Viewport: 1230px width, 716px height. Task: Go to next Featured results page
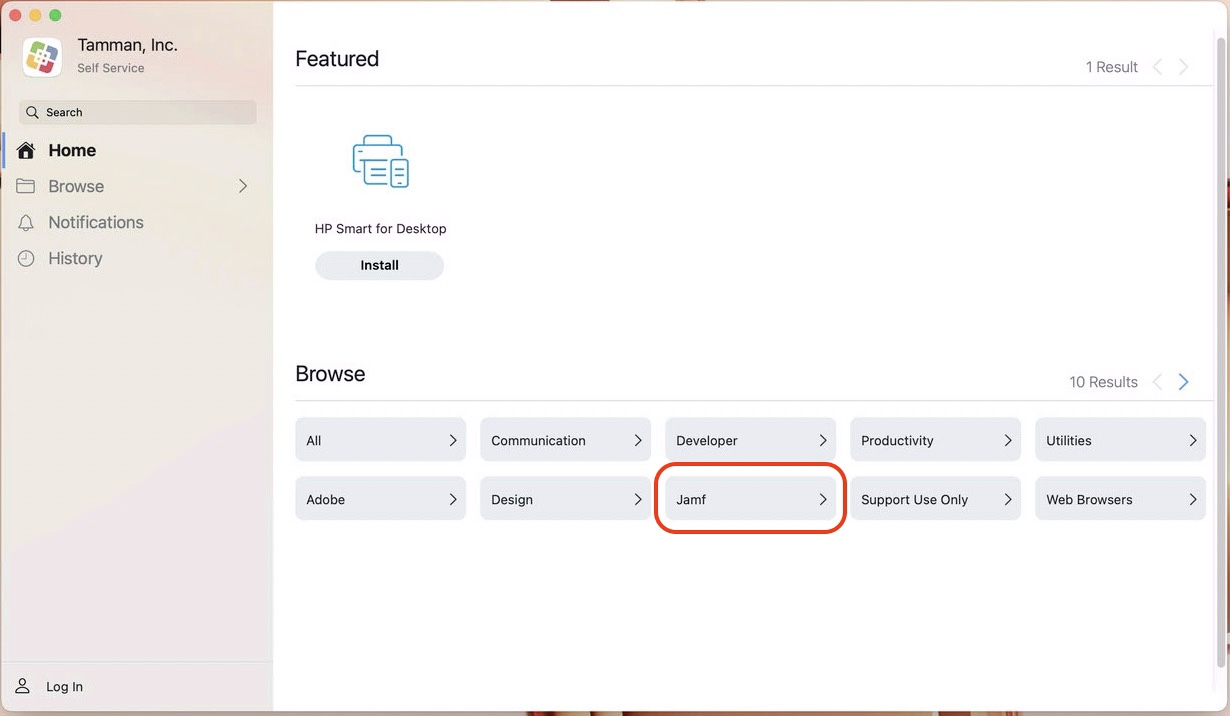click(1184, 67)
